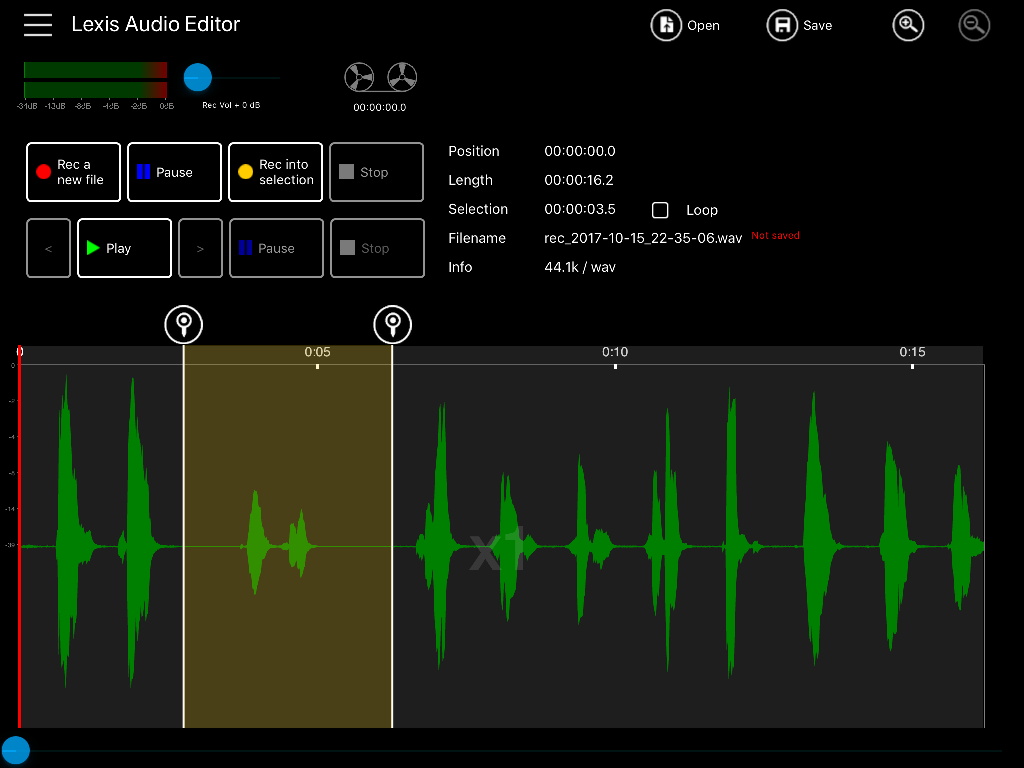The image size is (1024, 768).
Task: Zoom in with the magnifier plus icon
Action: tap(908, 25)
